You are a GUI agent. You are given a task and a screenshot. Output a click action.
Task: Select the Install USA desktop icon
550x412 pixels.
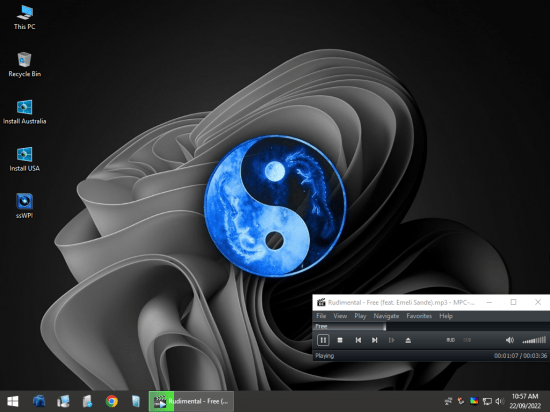tap(24, 159)
